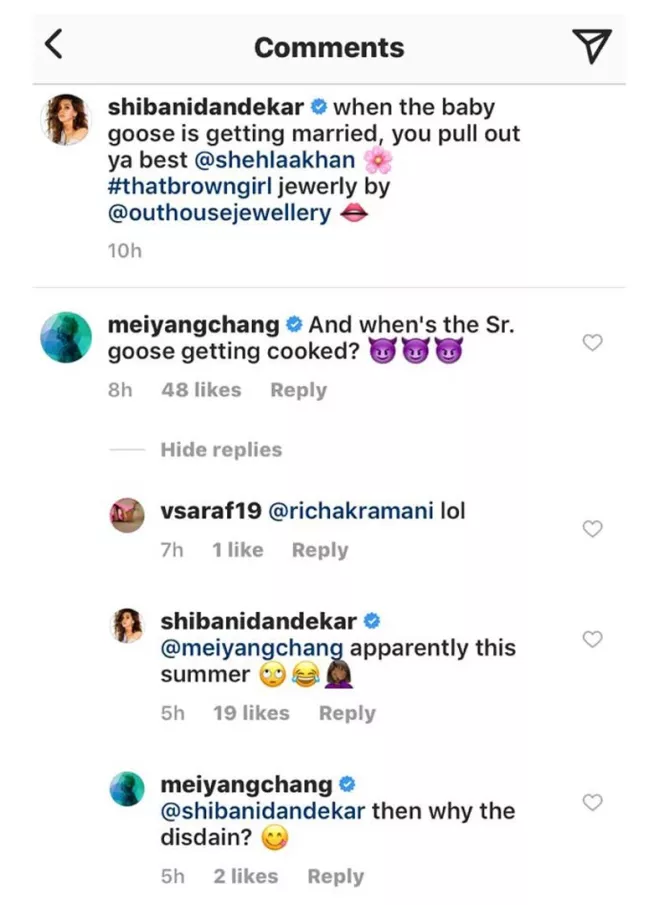
Task: Like vsaraf19's lol comment
Action: (x=592, y=529)
